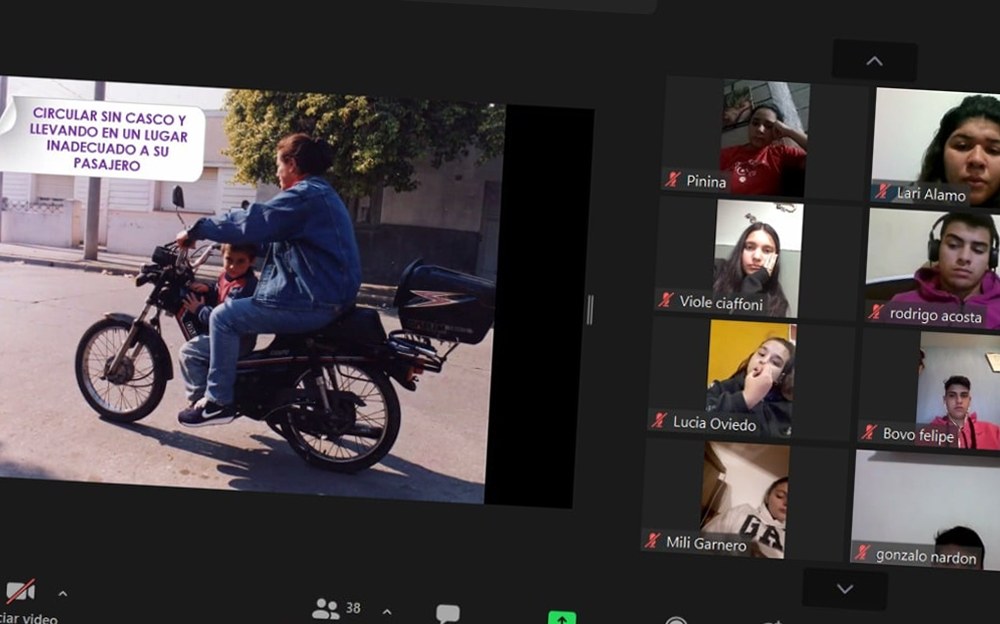Toggle Mili Garnero's muted mic indicator
This screenshot has height=624, width=1000.
[x=653, y=541]
